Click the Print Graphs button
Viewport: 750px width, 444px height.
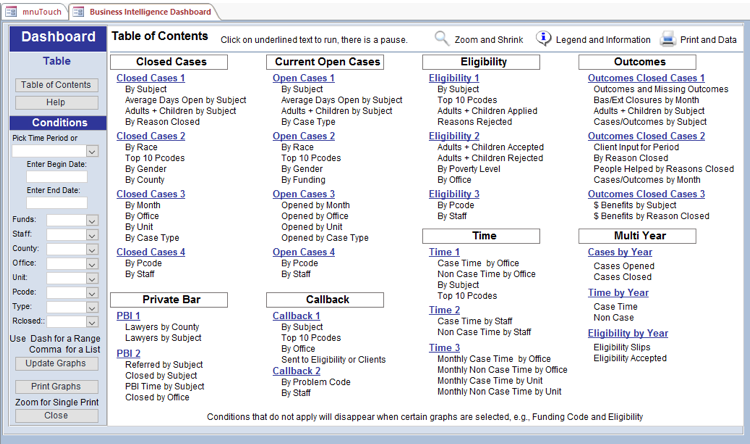point(56,386)
